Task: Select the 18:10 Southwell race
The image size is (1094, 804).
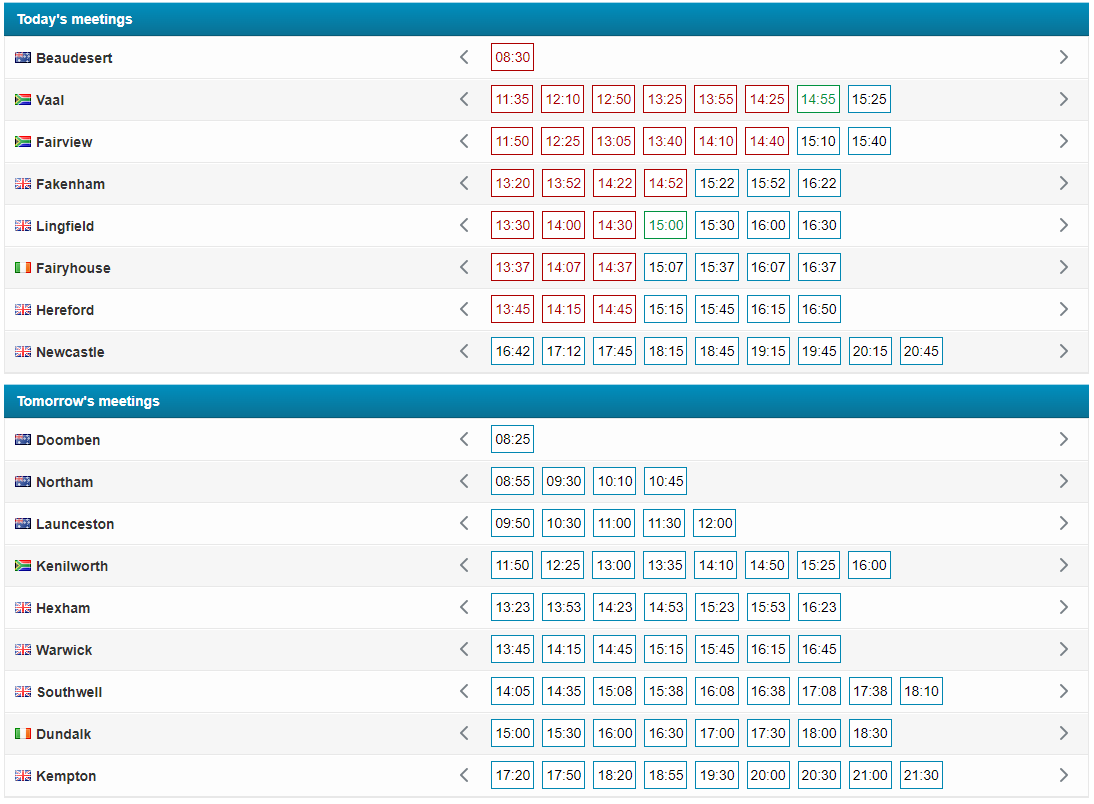Action: 921,691
